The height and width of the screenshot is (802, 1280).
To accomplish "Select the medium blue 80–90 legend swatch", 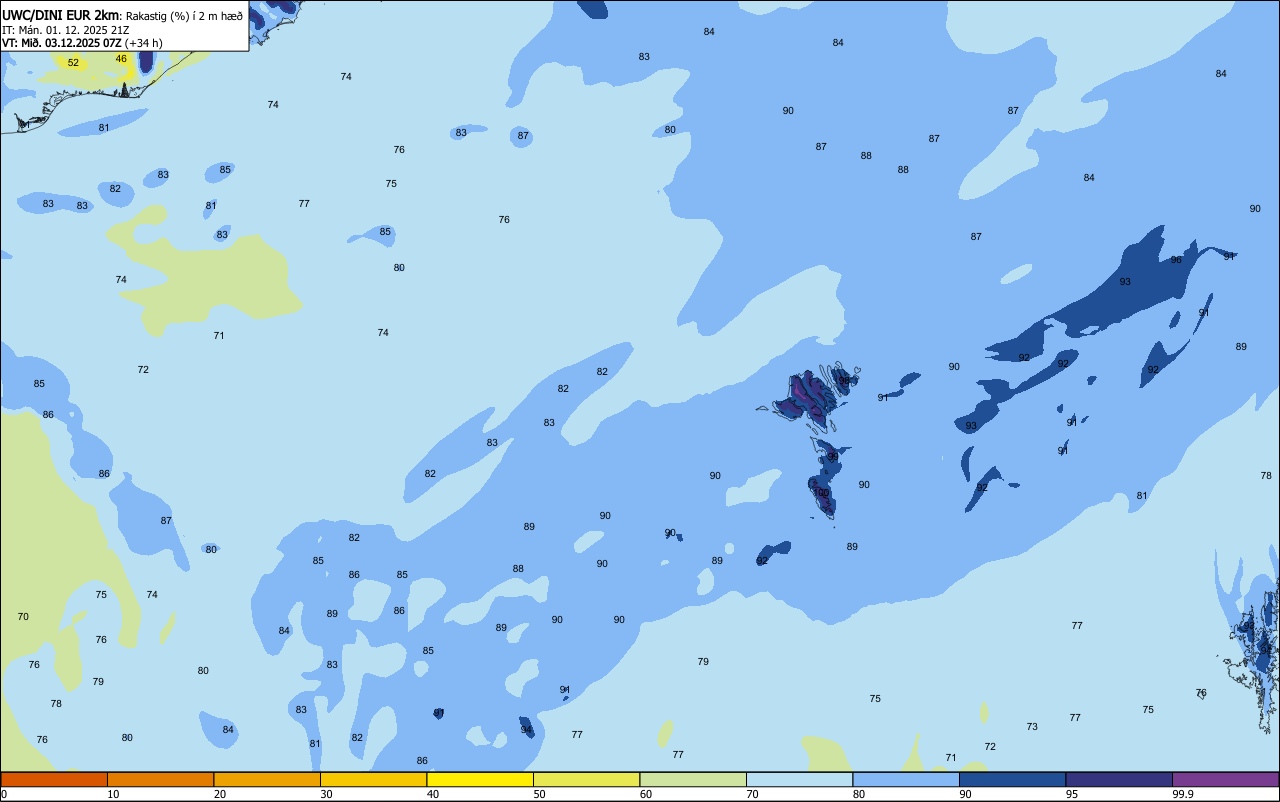I will coord(906,779).
